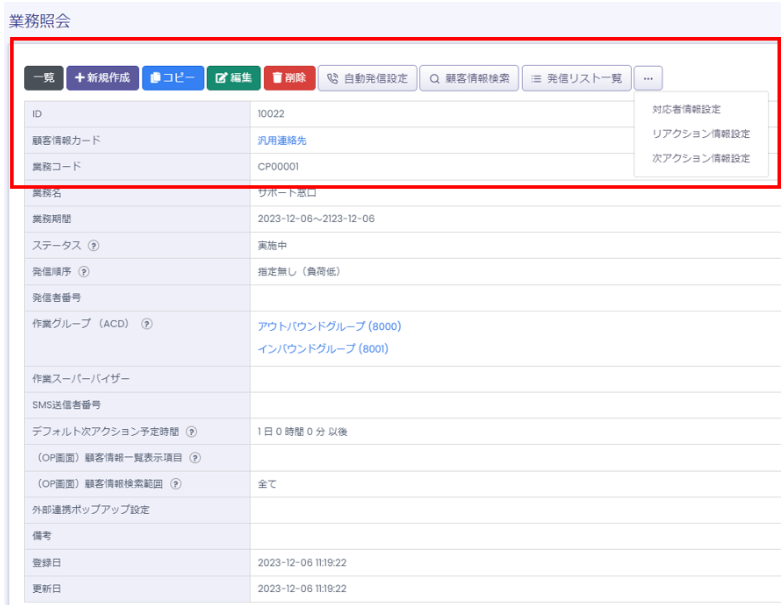
Task: Open the 発信リスト一覧 call list
Action: (x=576, y=78)
